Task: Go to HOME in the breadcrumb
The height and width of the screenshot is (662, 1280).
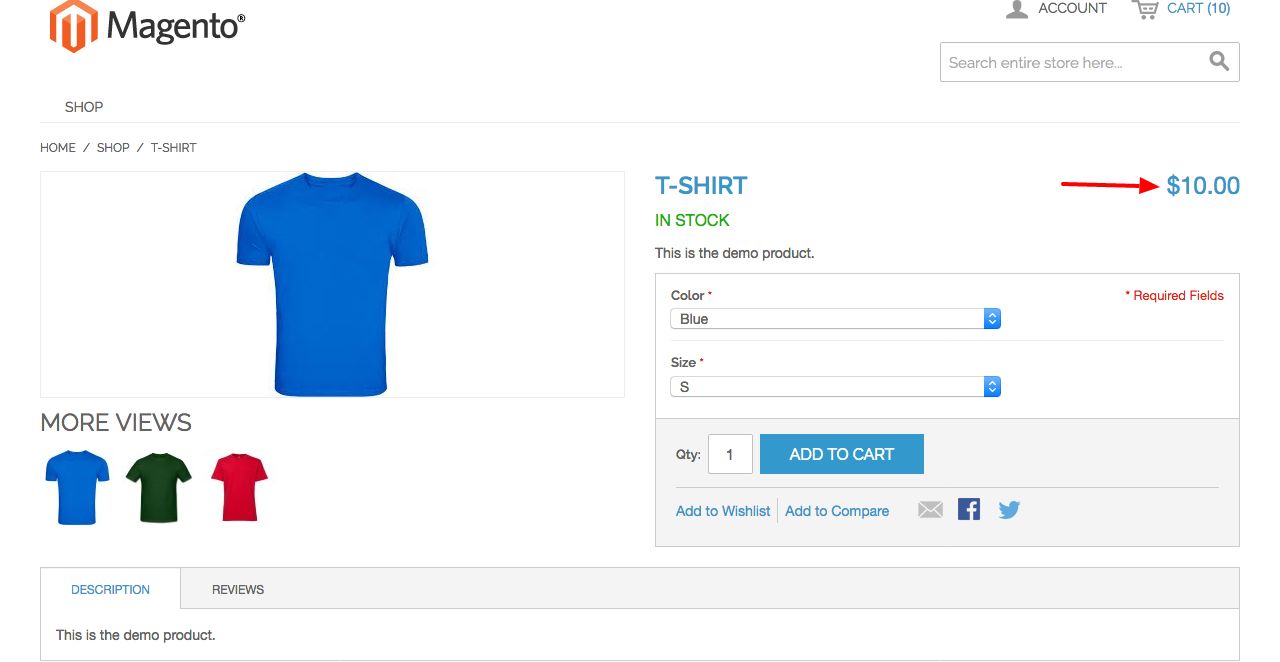Action: [58, 147]
